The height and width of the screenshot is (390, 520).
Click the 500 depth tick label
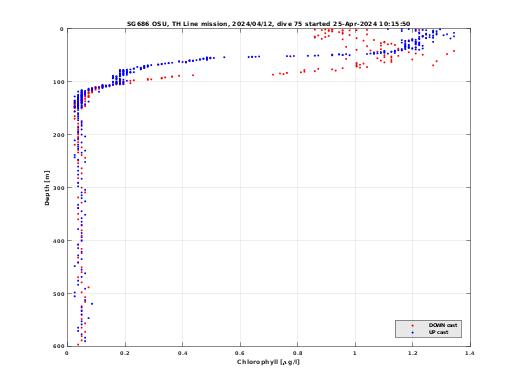(x=58, y=294)
